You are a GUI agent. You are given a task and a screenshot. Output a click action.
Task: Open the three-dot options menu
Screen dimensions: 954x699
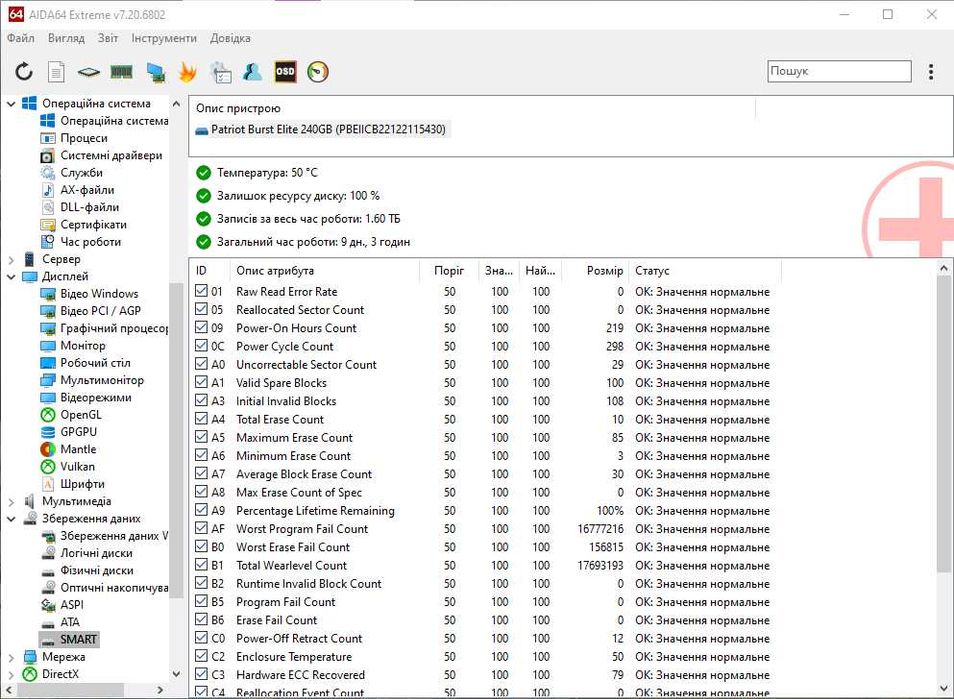[931, 72]
